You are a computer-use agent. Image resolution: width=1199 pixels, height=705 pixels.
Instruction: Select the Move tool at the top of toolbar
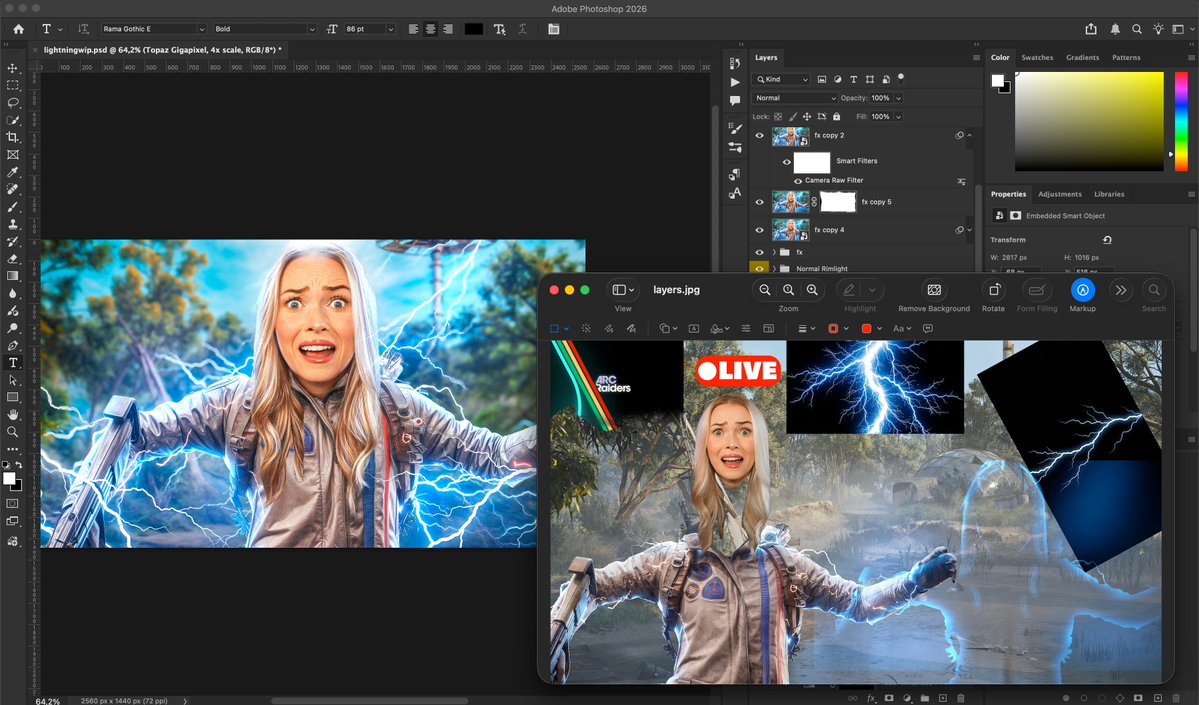pos(13,69)
